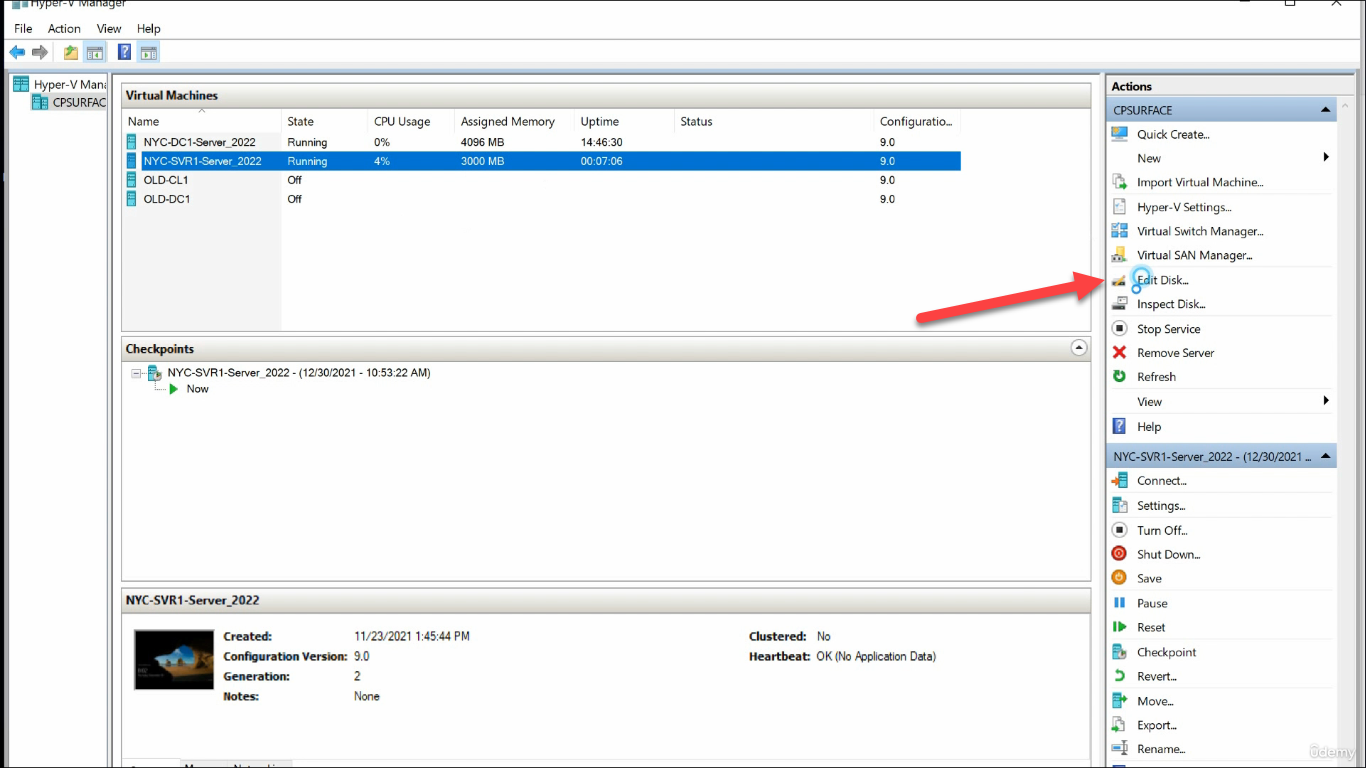1366x768 pixels.
Task: Click the Checkpoint icon in Actions
Action: (1120, 652)
